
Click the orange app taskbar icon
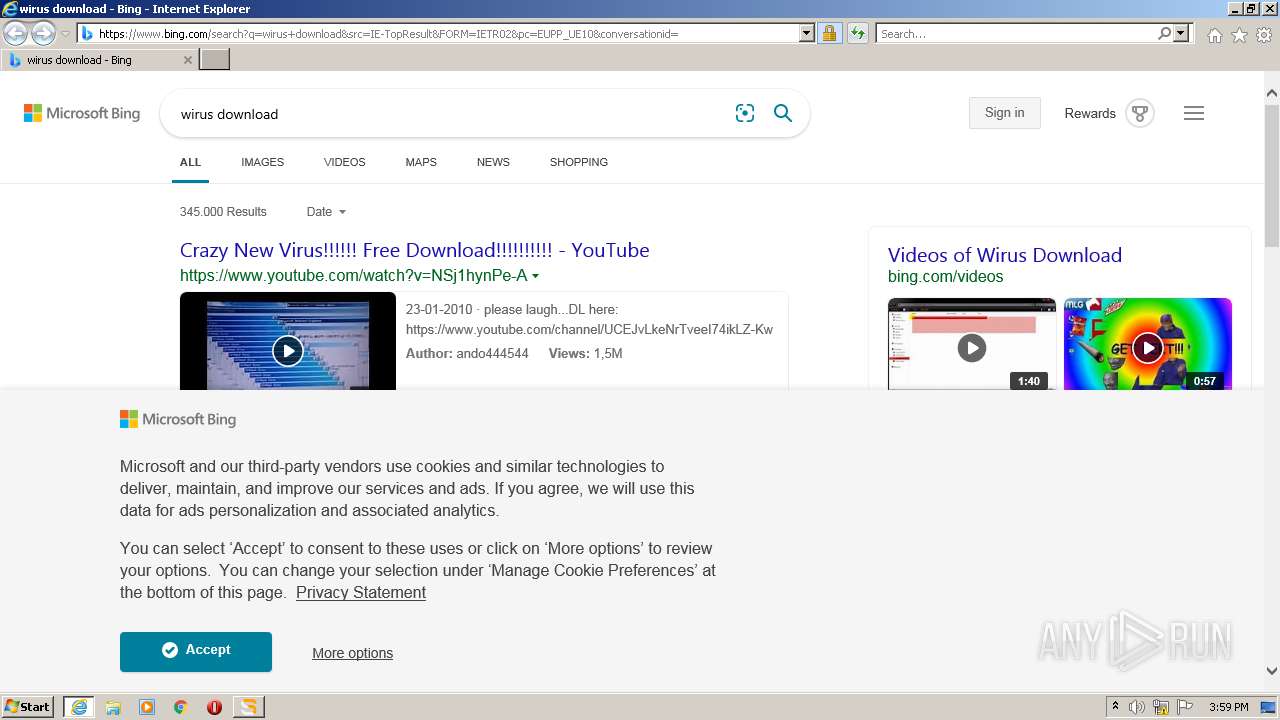click(248, 707)
